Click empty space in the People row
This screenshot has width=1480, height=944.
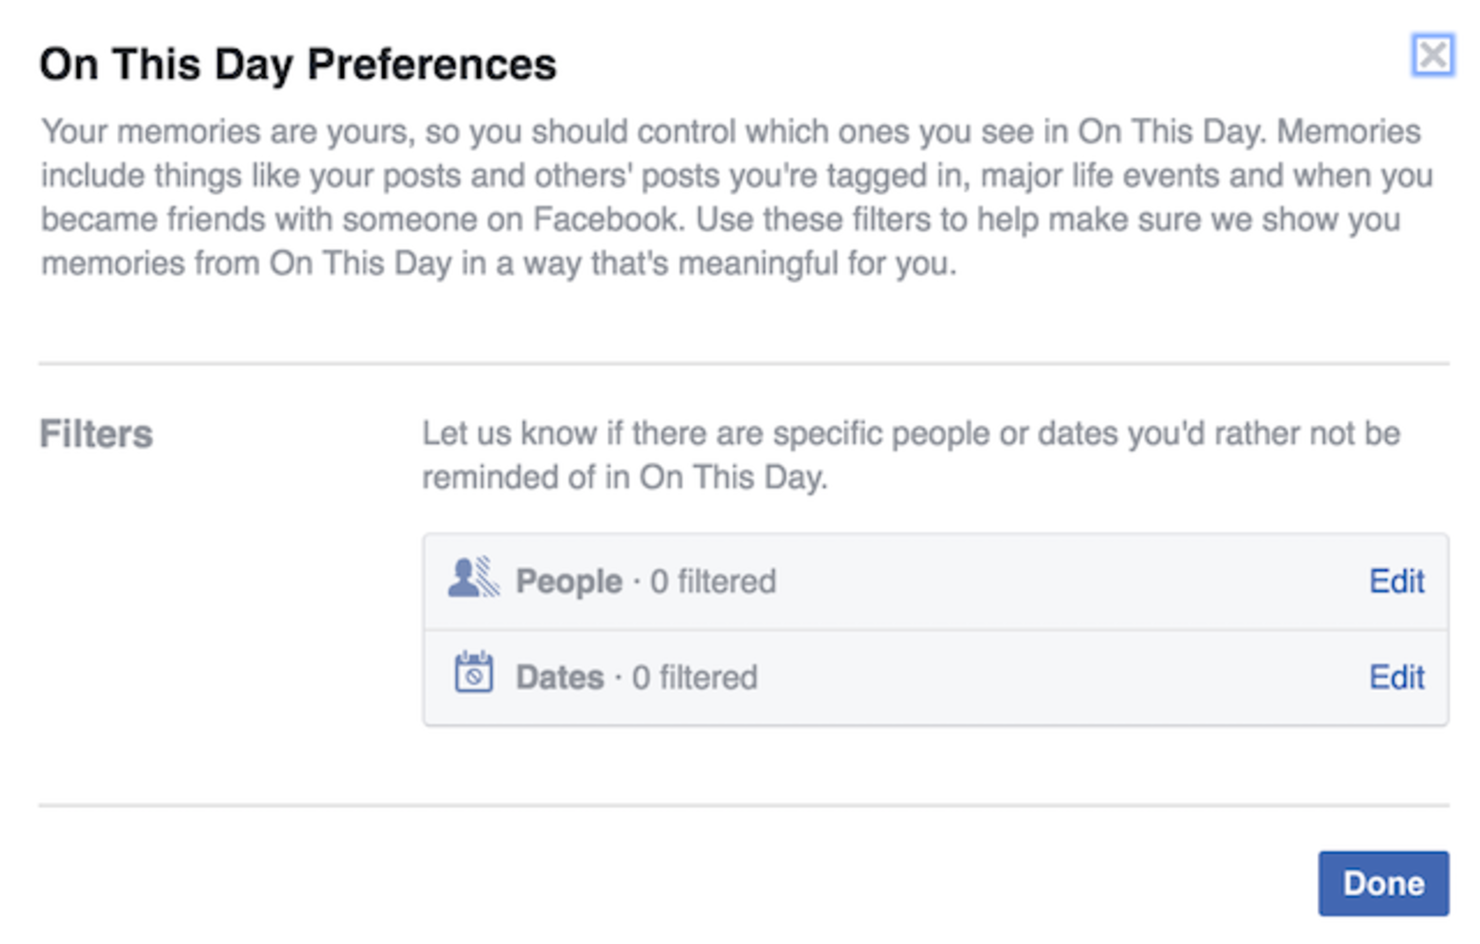click(x=1070, y=581)
